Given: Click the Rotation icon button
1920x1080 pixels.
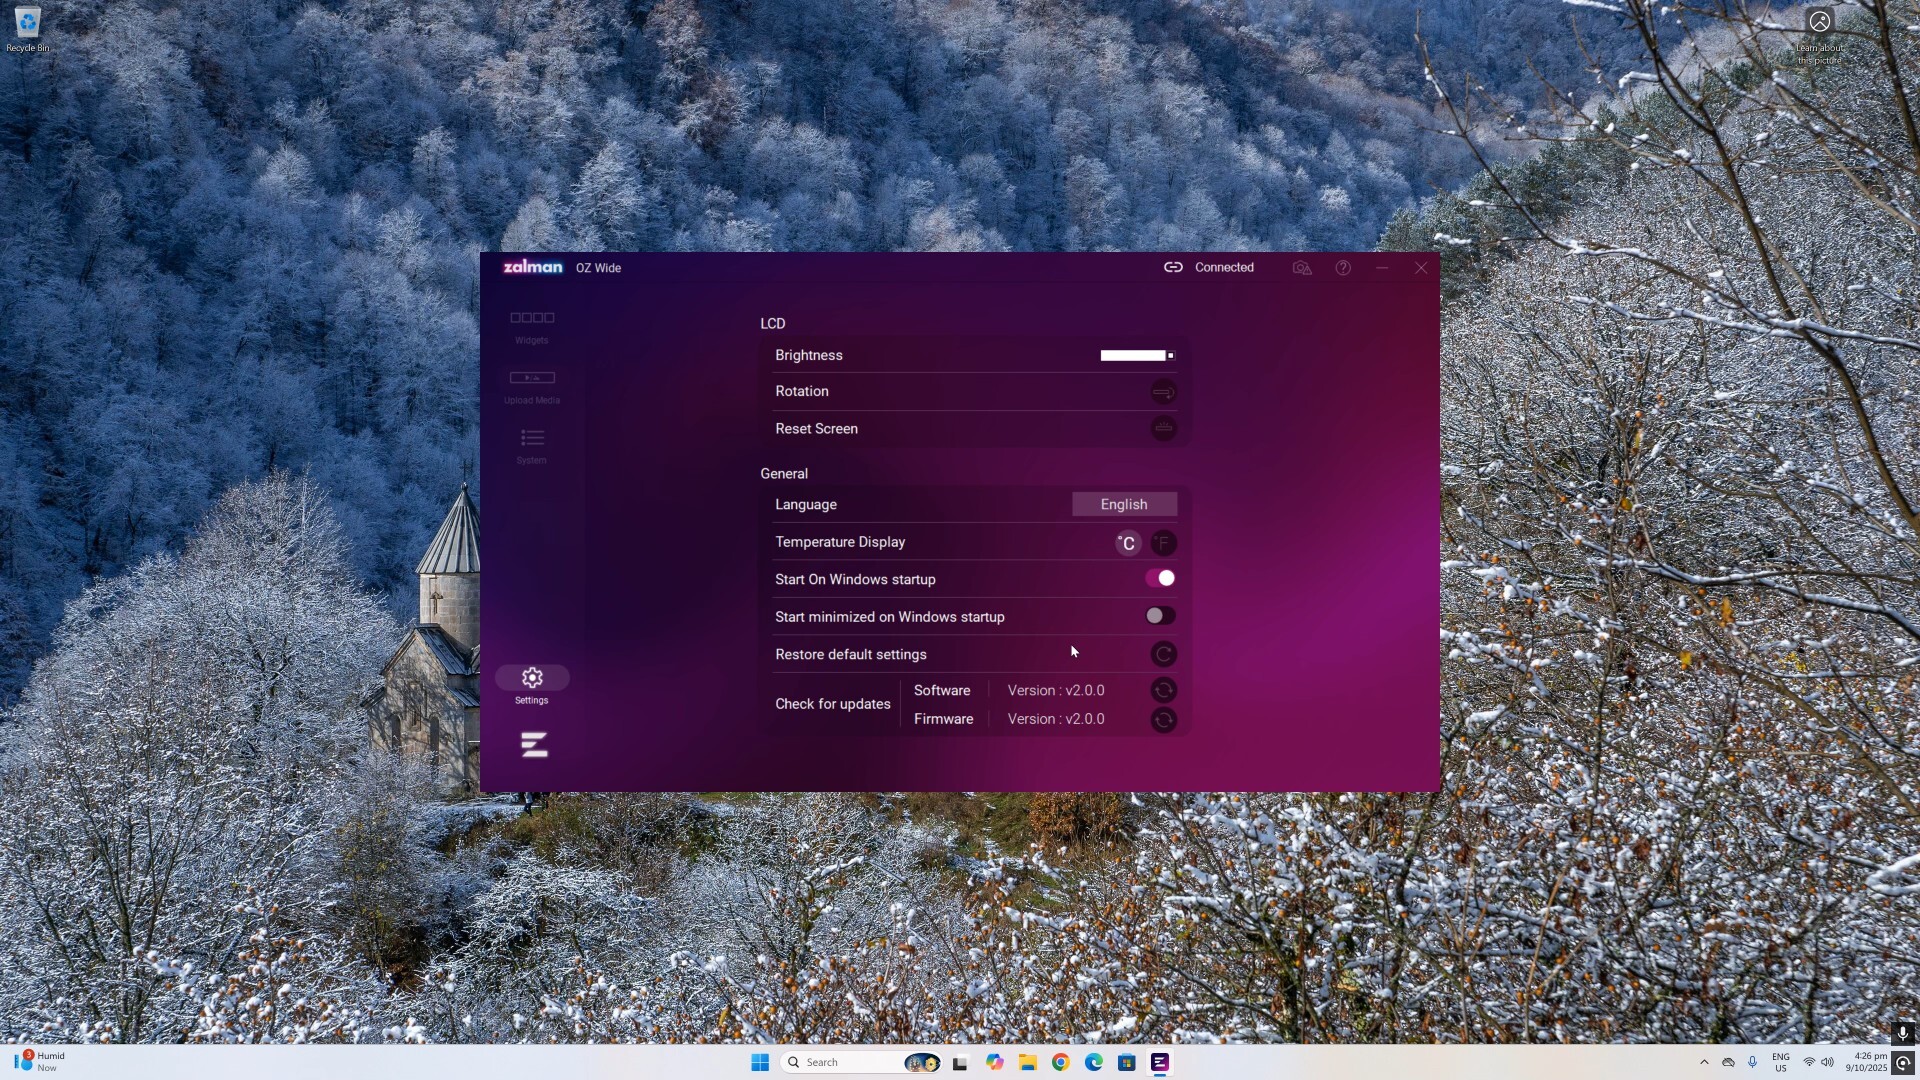Looking at the screenshot, I should tap(1163, 392).
